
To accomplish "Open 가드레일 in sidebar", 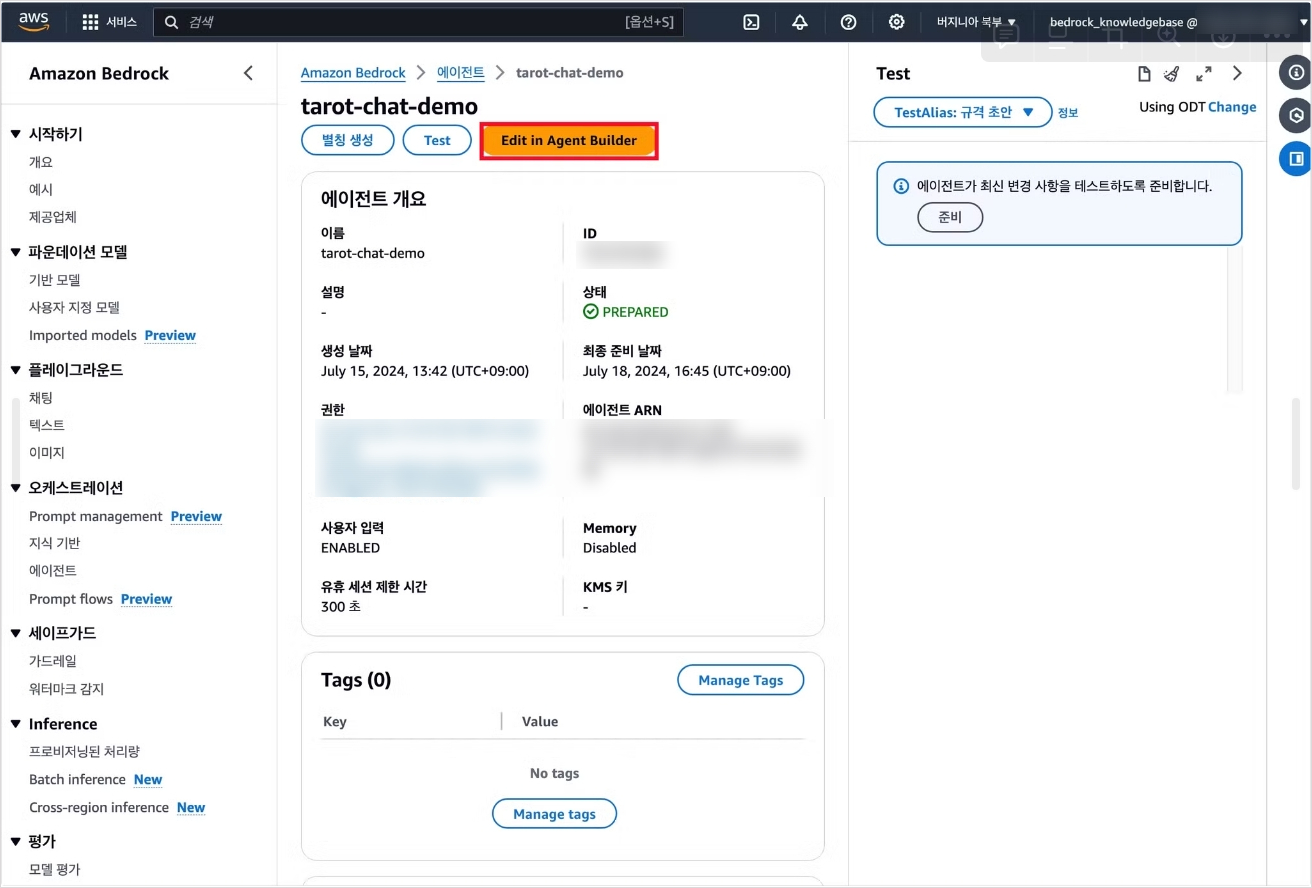I will coord(53,661).
